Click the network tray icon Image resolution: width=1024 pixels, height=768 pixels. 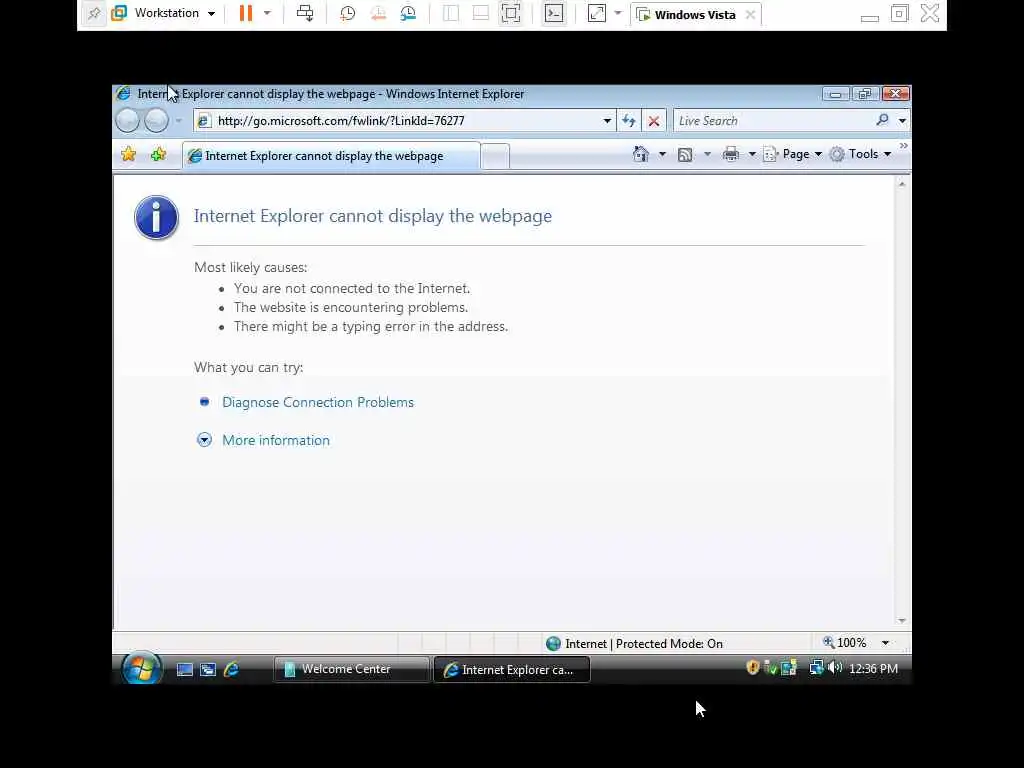tap(816, 667)
